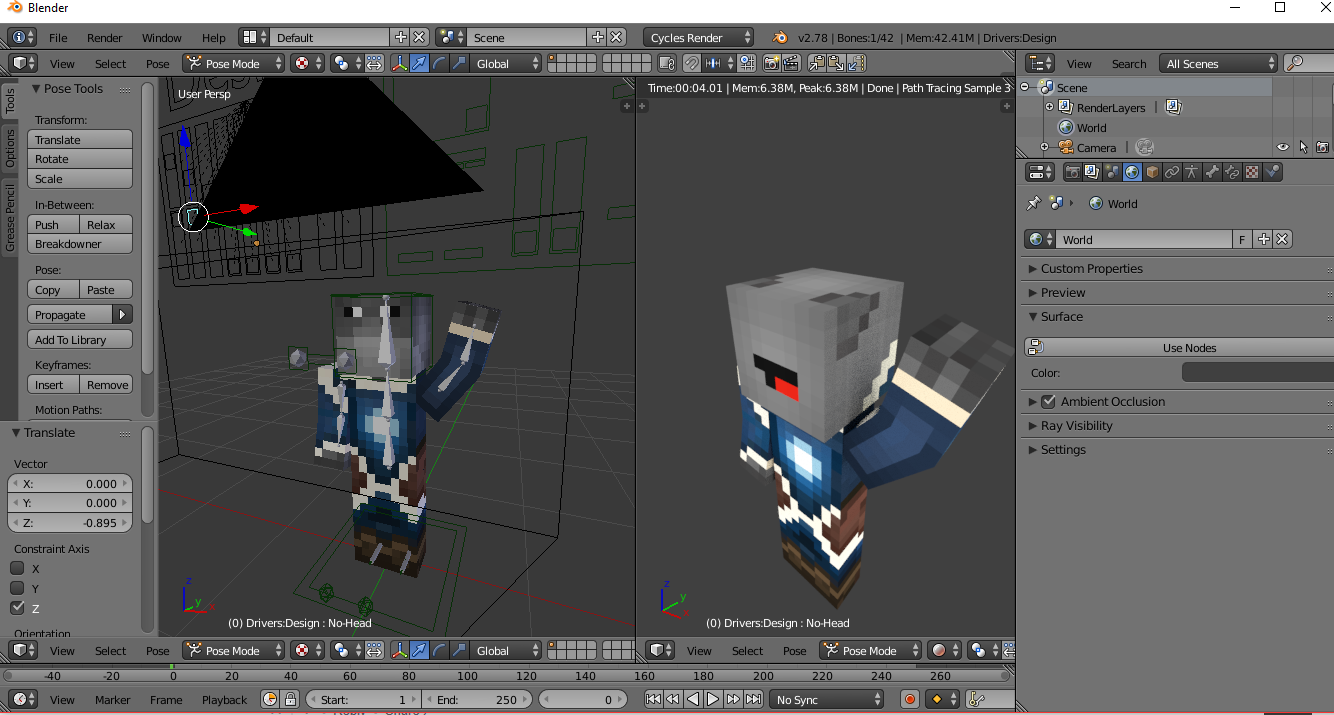Open the Marker menu in the timeline

click(x=113, y=700)
